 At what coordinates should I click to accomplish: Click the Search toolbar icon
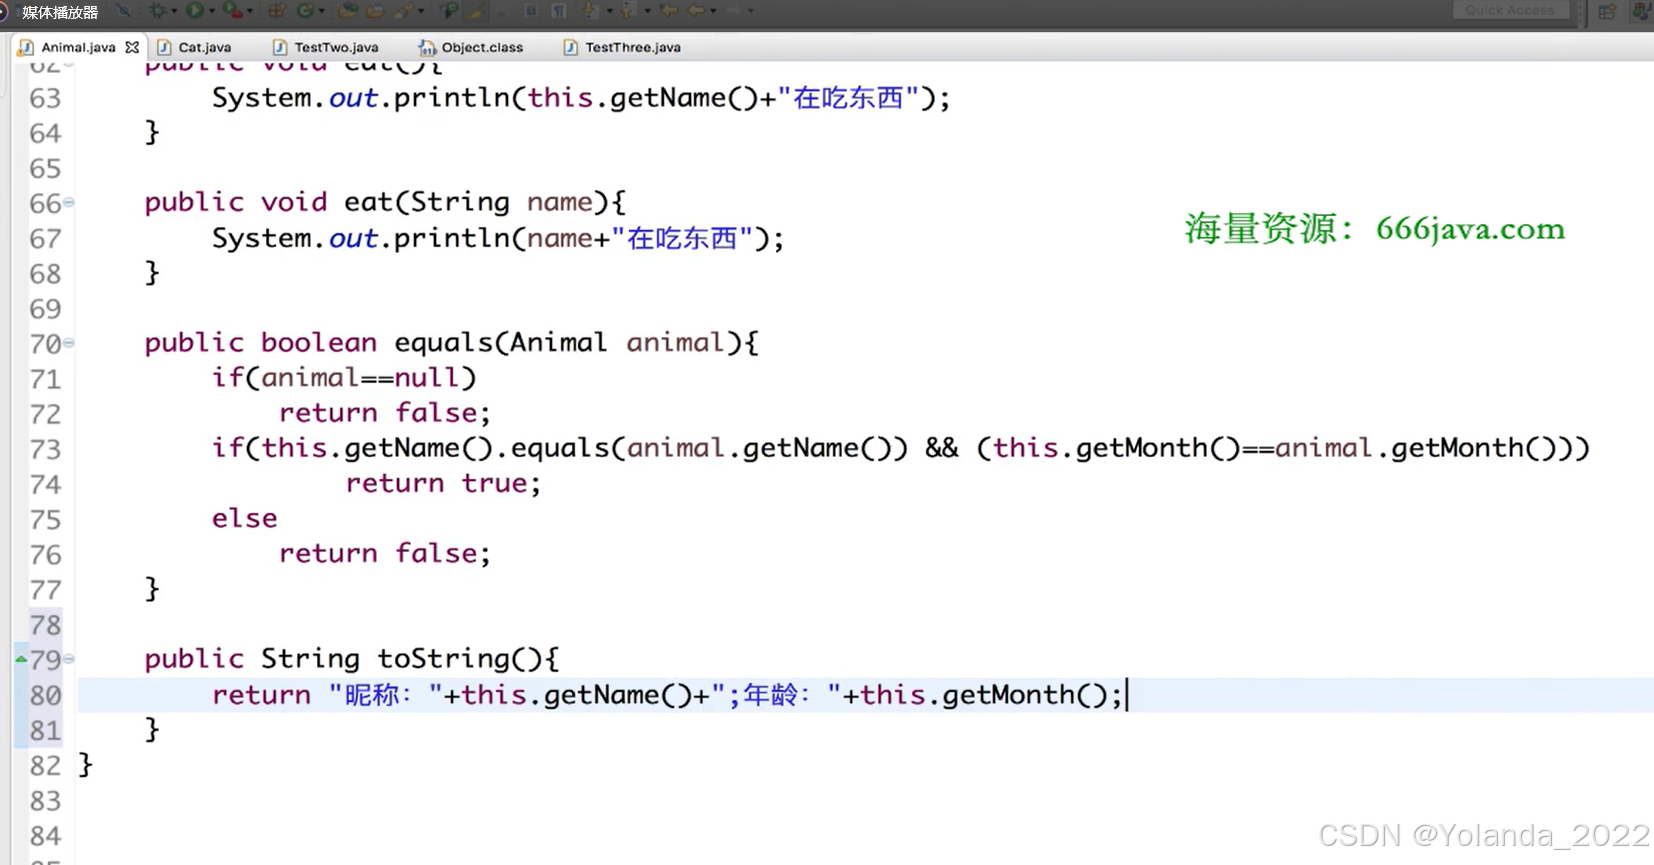tap(404, 11)
